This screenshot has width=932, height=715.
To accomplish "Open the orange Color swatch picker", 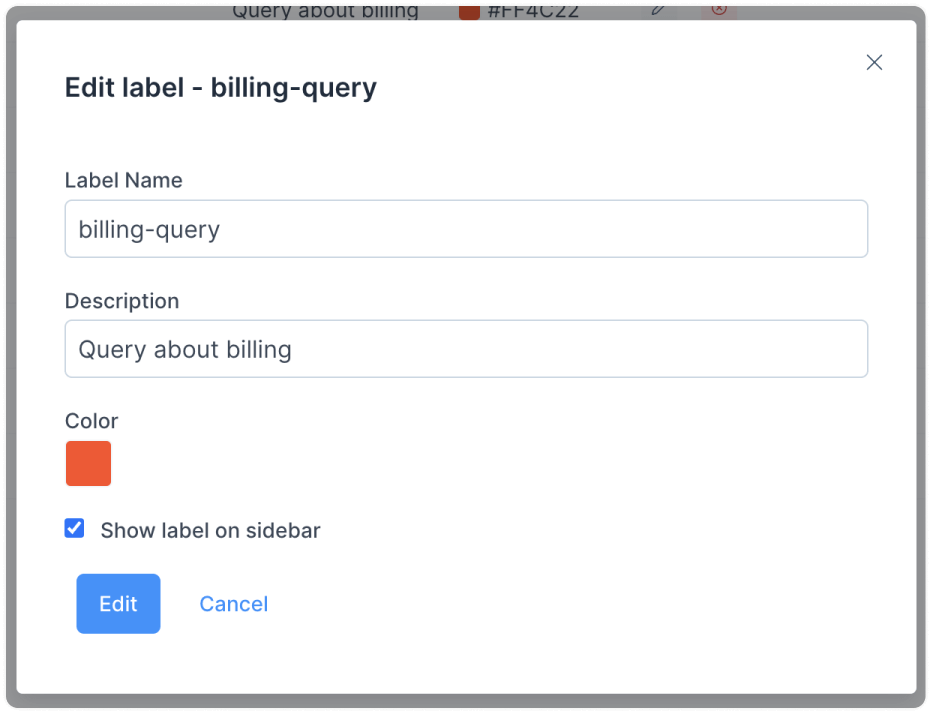I will click(89, 463).
